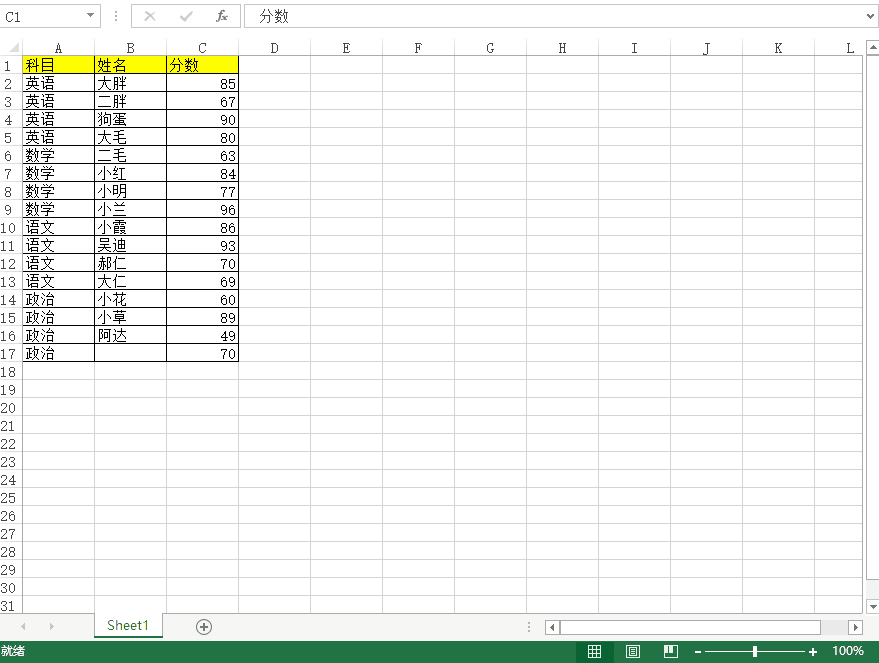
Task: Click the horizontal scrollbar thumb
Action: [x=690, y=627]
